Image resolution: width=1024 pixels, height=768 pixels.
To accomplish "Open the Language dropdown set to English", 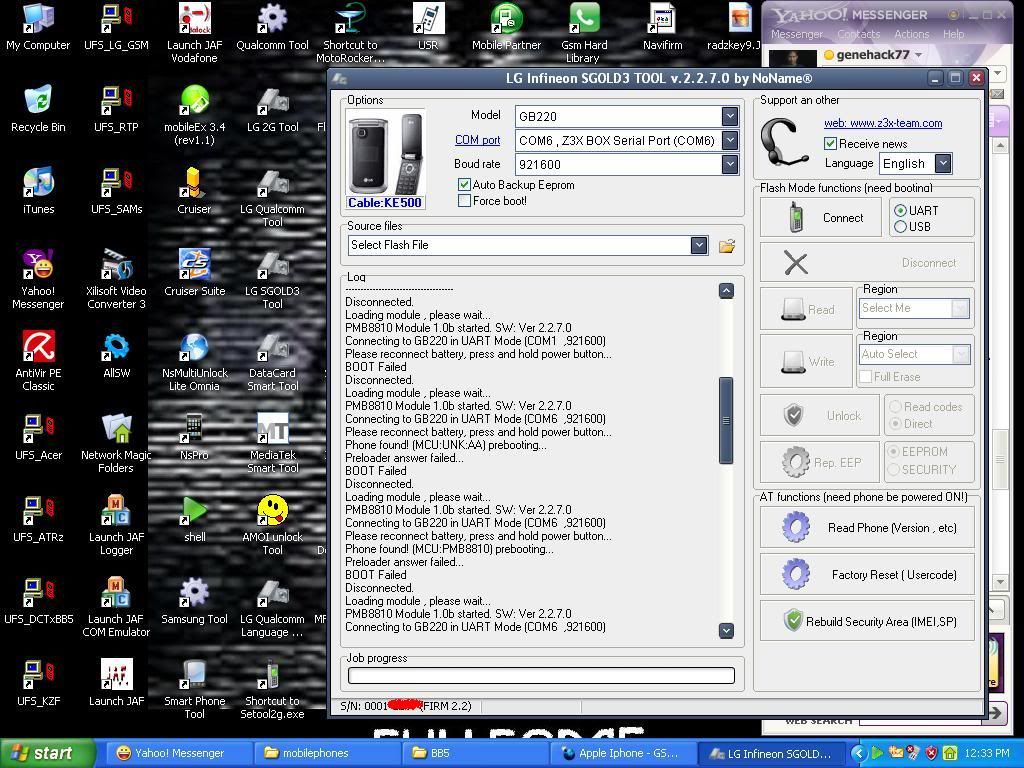I will (x=942, y=163).
